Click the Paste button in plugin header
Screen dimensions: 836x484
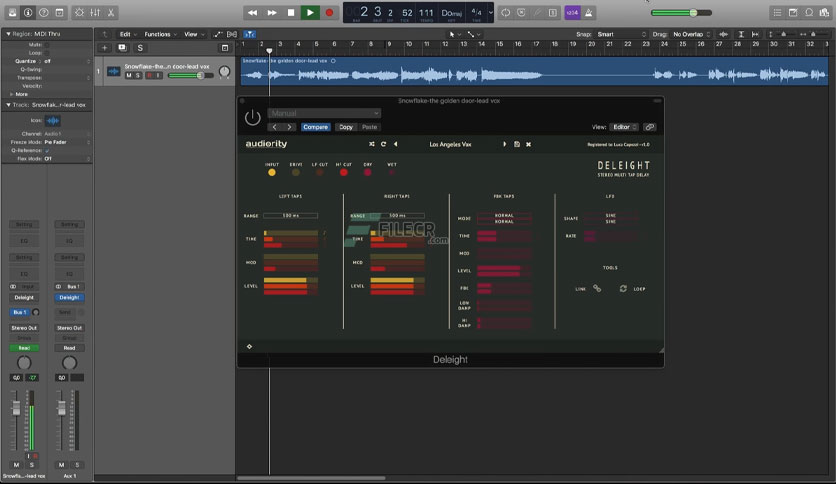(x=369, y=127)
